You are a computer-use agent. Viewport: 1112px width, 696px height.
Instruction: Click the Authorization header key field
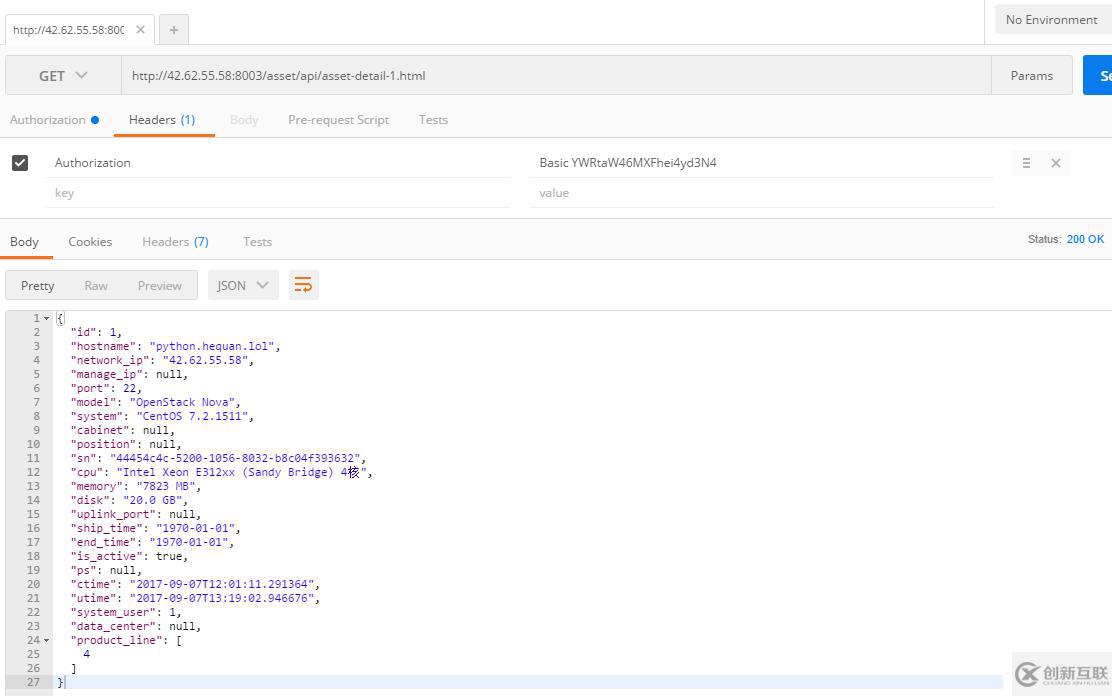pyautogui.click(x=277, y=163)
